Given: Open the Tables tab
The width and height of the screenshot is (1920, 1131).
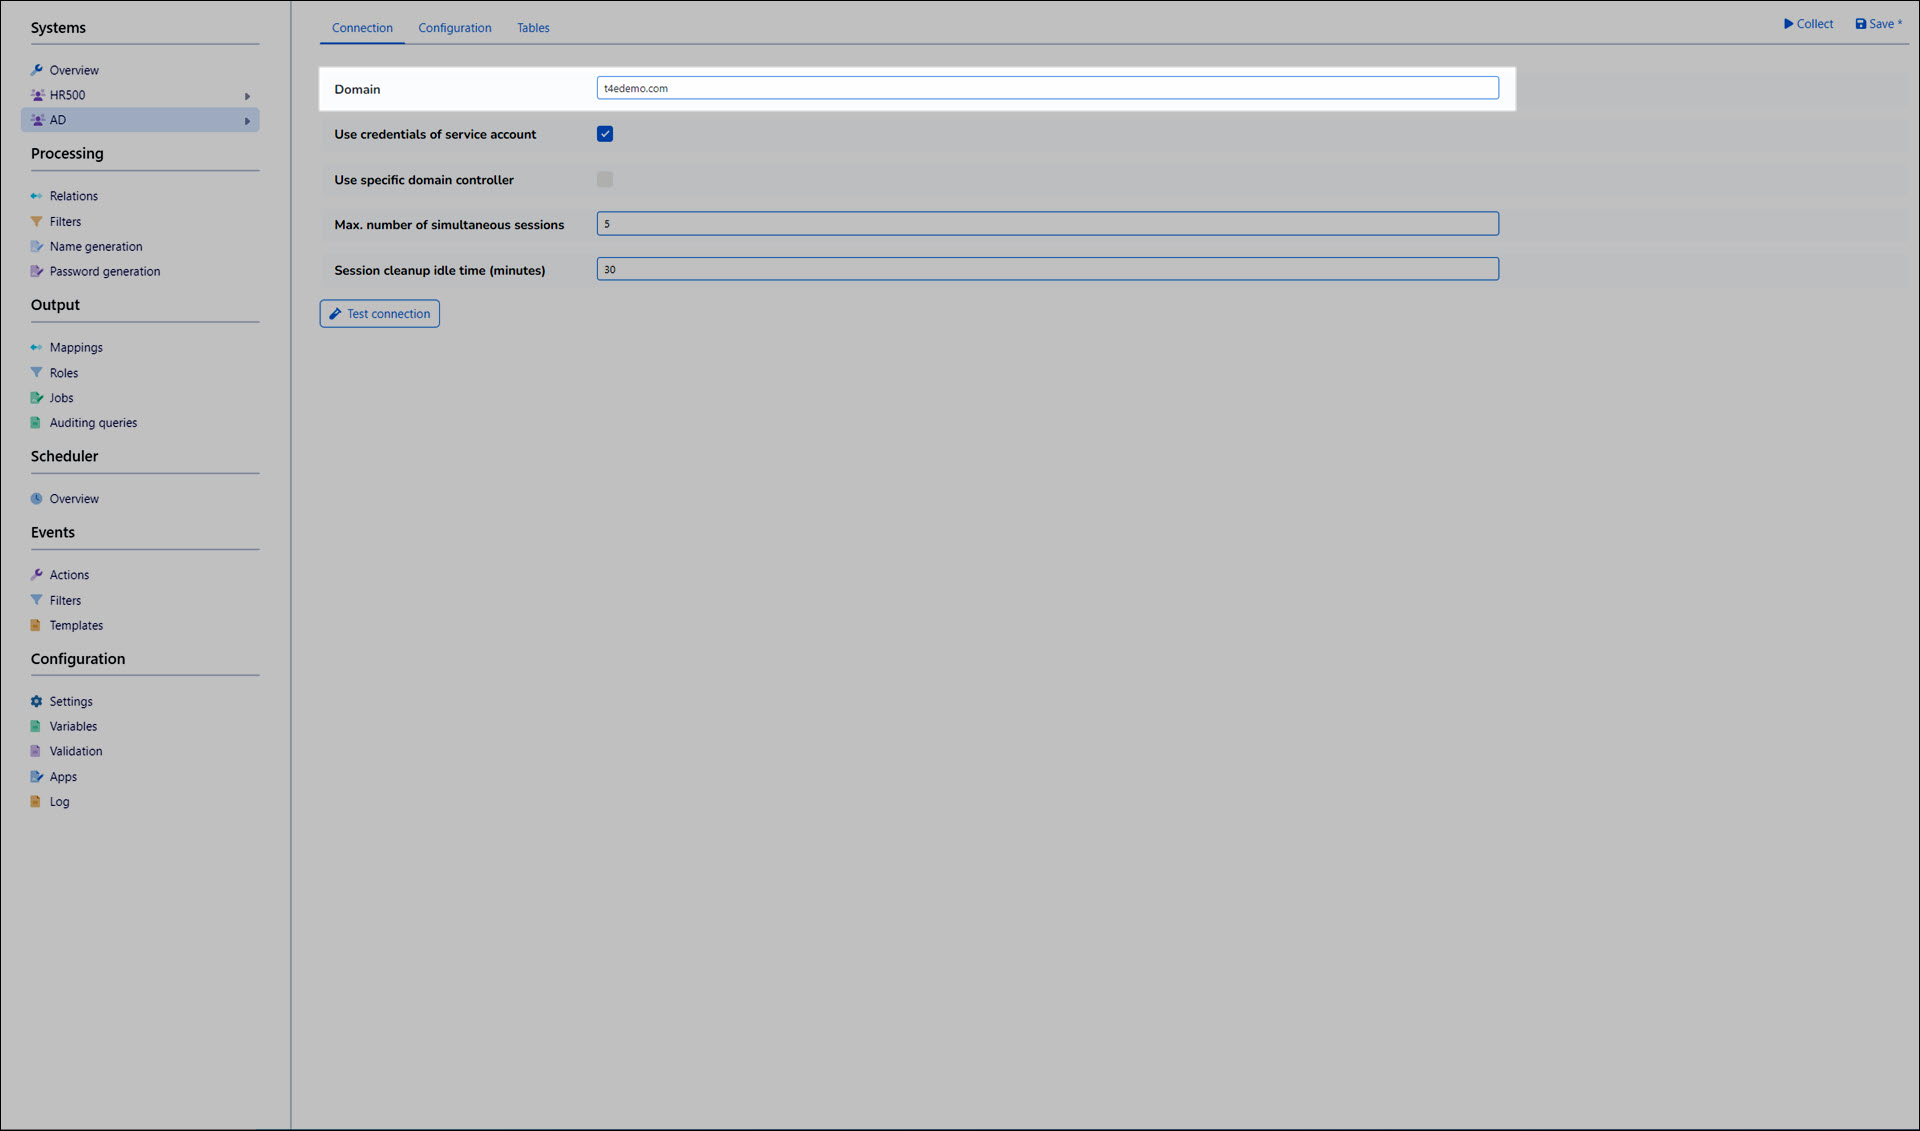Looking at the screenshot, I should [x=532, y=28].
